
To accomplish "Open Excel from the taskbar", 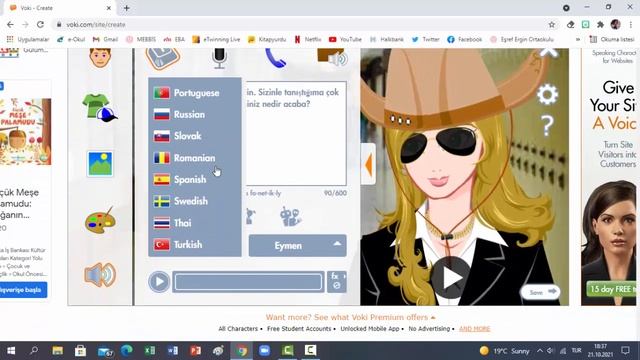I will pyautogui.click(x=150, y=351).
